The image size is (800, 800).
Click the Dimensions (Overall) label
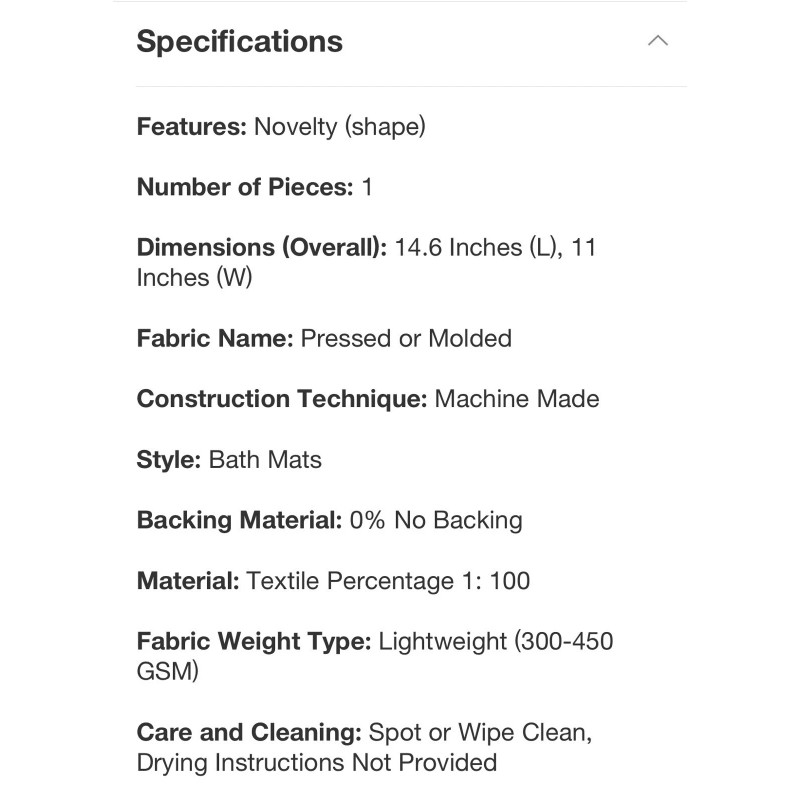[262, 247]
